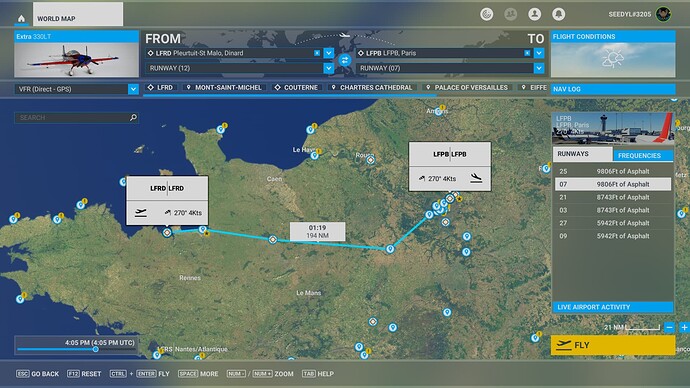Select runway 21 8743Ft of Asphalt

click(x=613, y=197)
